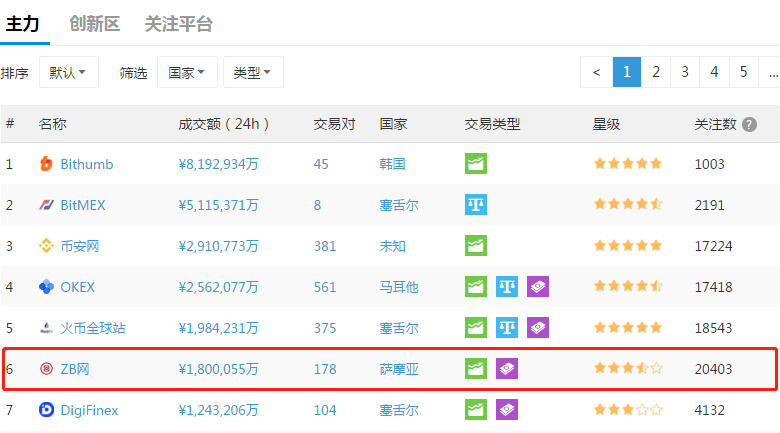This screenshot has width=780, height=433.
Task: Click the 关注数 column header
Action: [715, 124]
